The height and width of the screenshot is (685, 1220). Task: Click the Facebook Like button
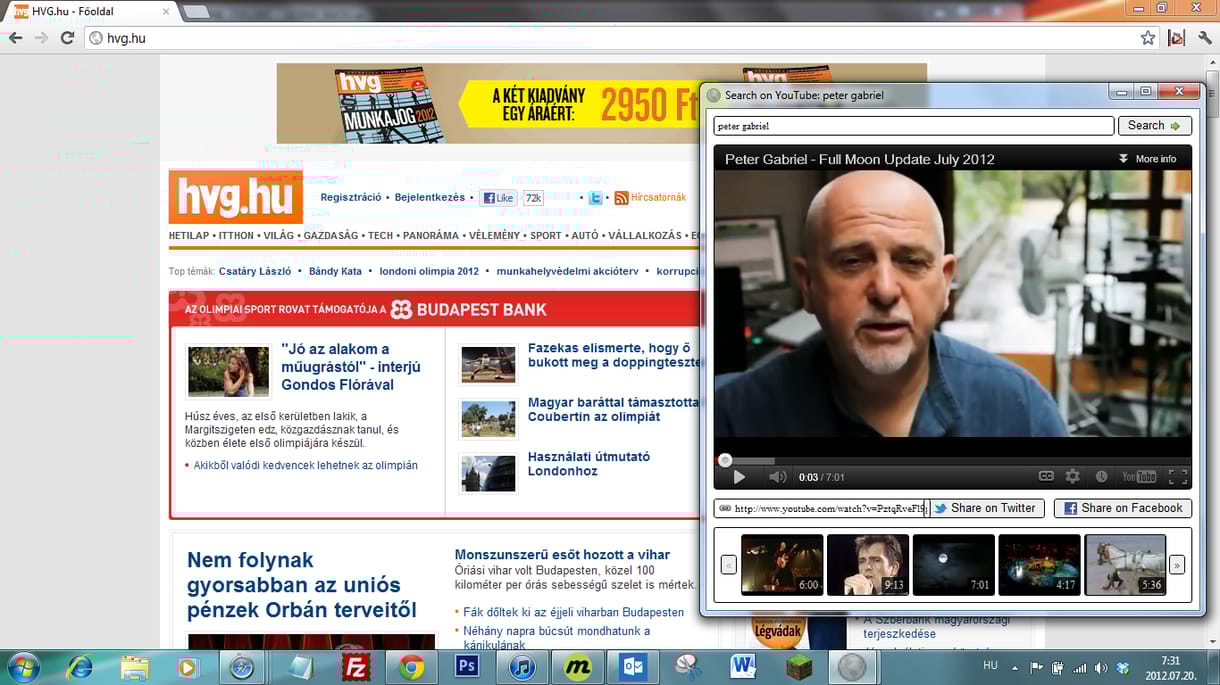(498, 198)
